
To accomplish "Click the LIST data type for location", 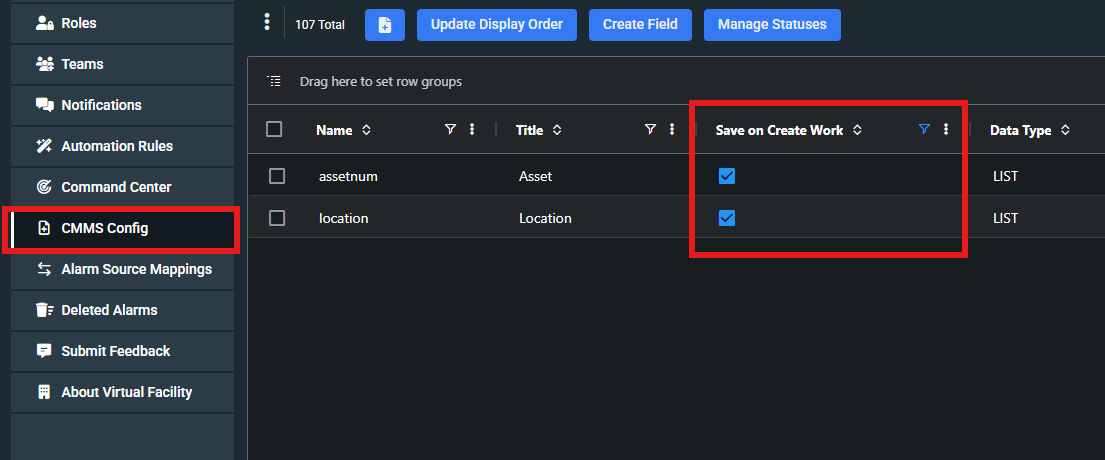I will [1005, 218].
